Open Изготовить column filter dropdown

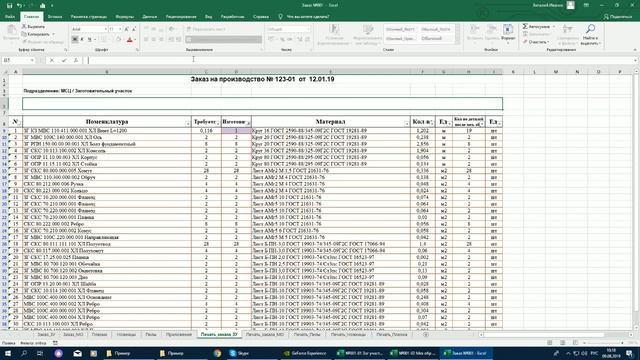tap(248, 124)
